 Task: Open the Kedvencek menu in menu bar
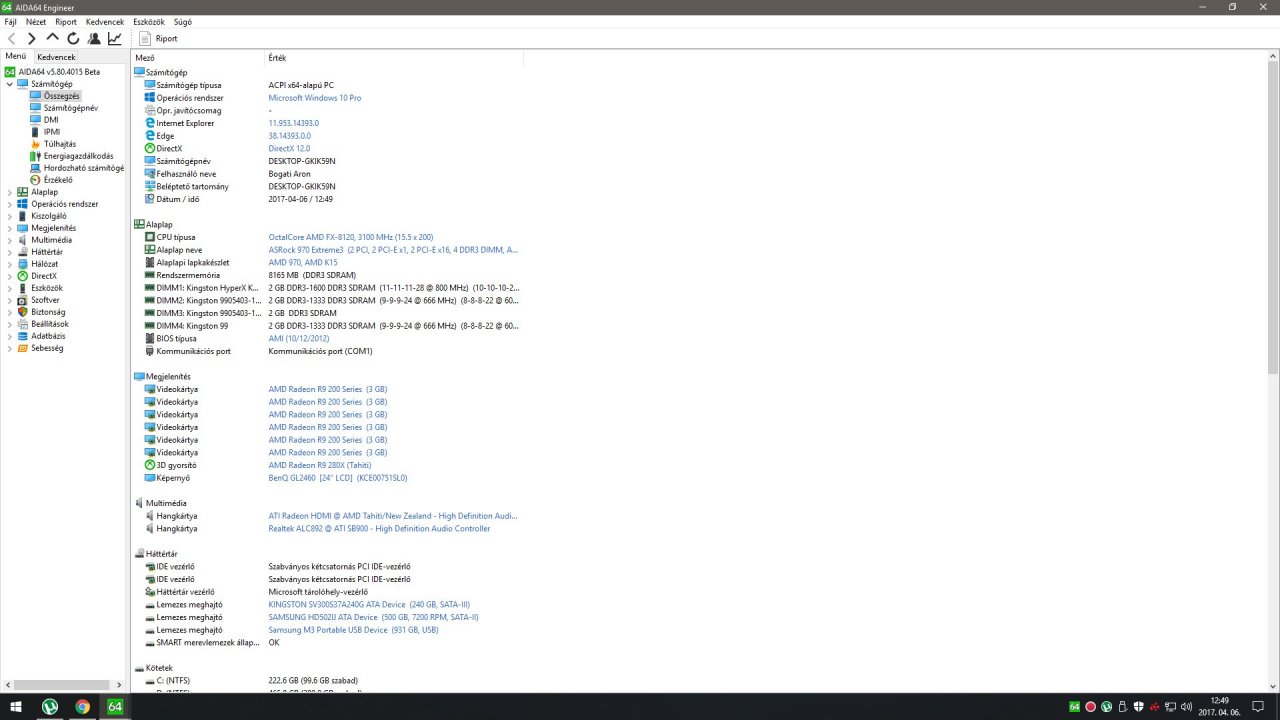(x=105, y=21)
